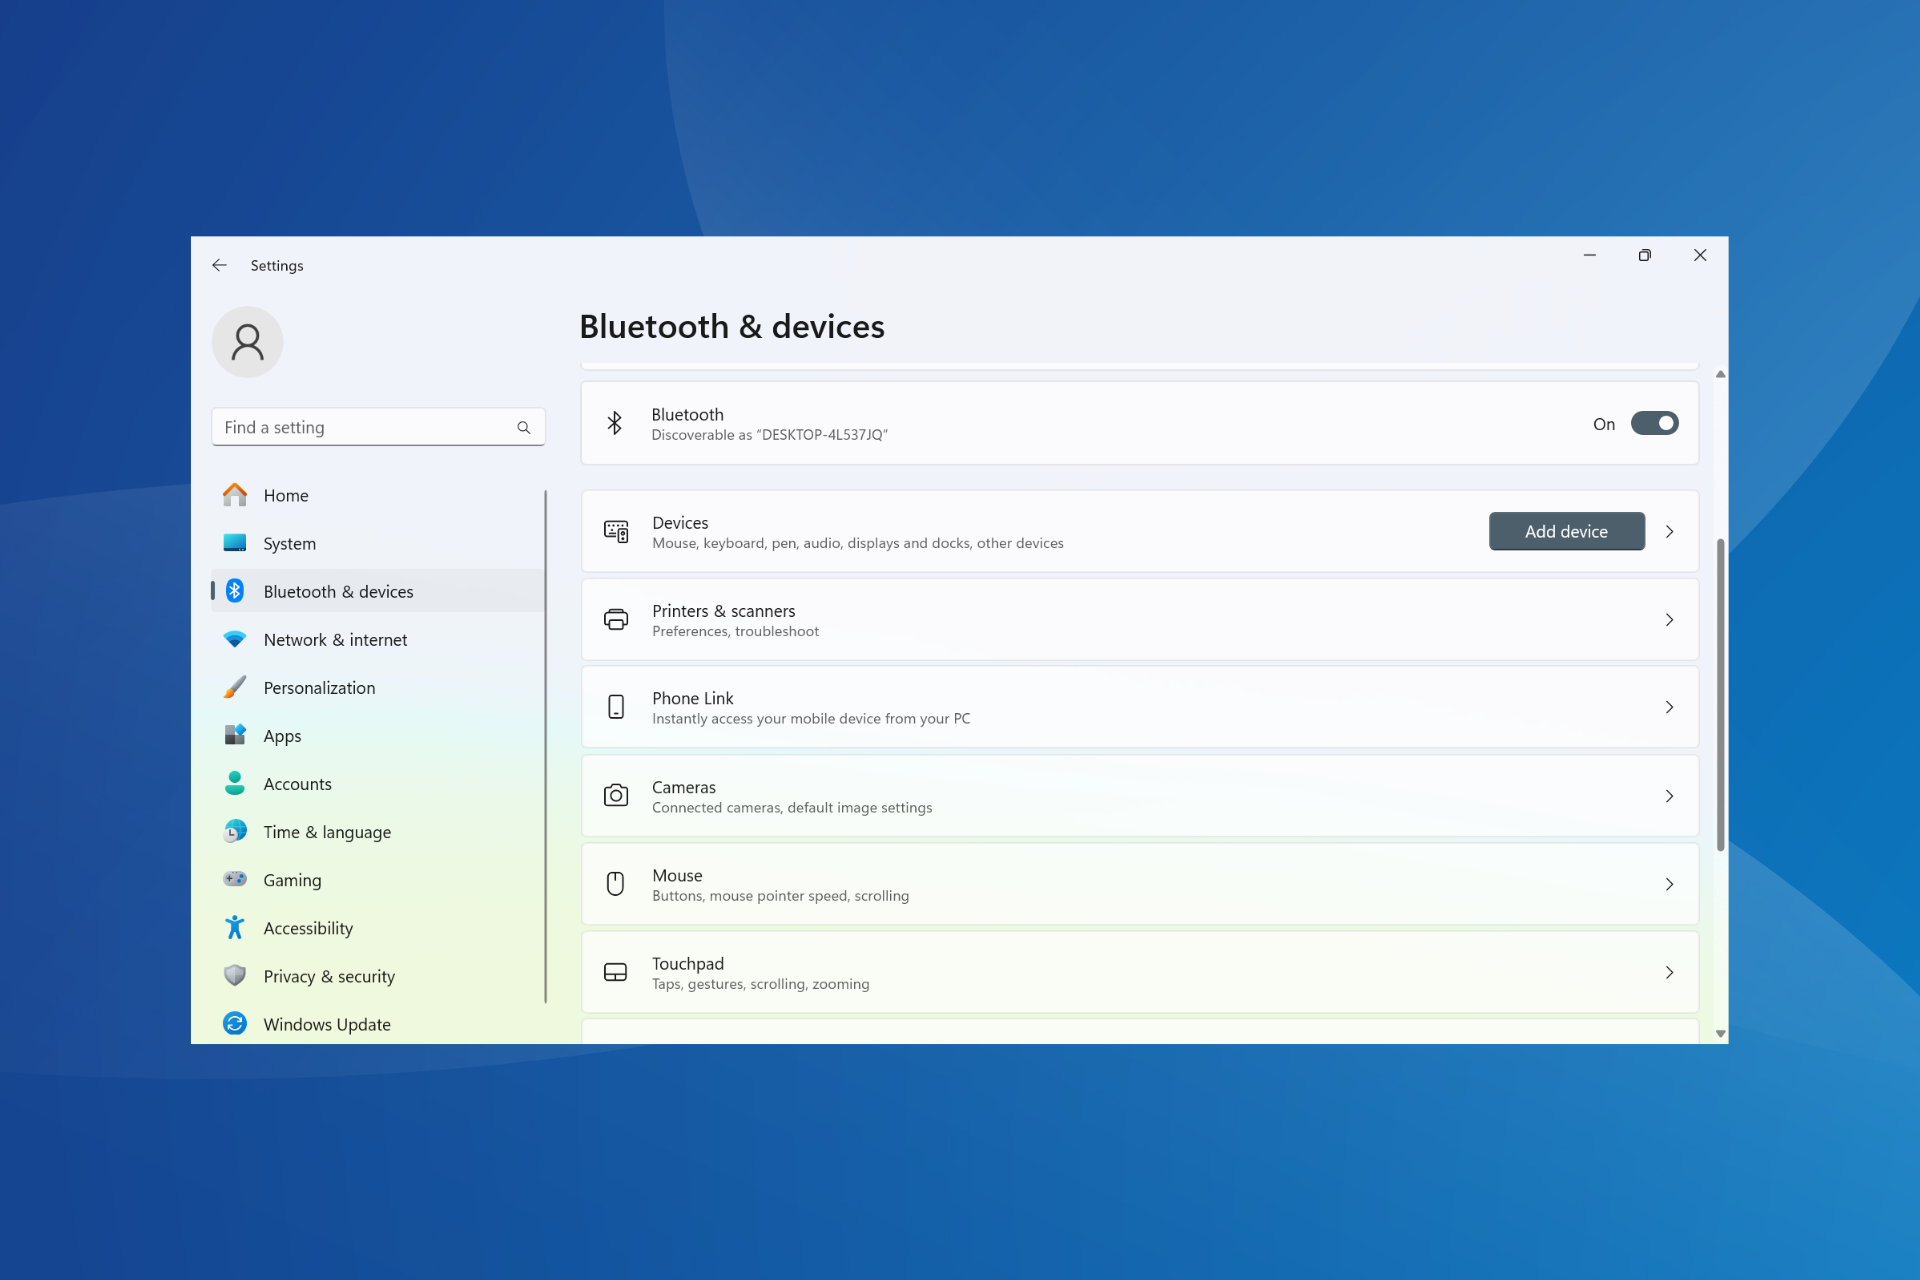Open Privacy & security settings
Screen dimensions: 1920x1280
tap(378, 975)
